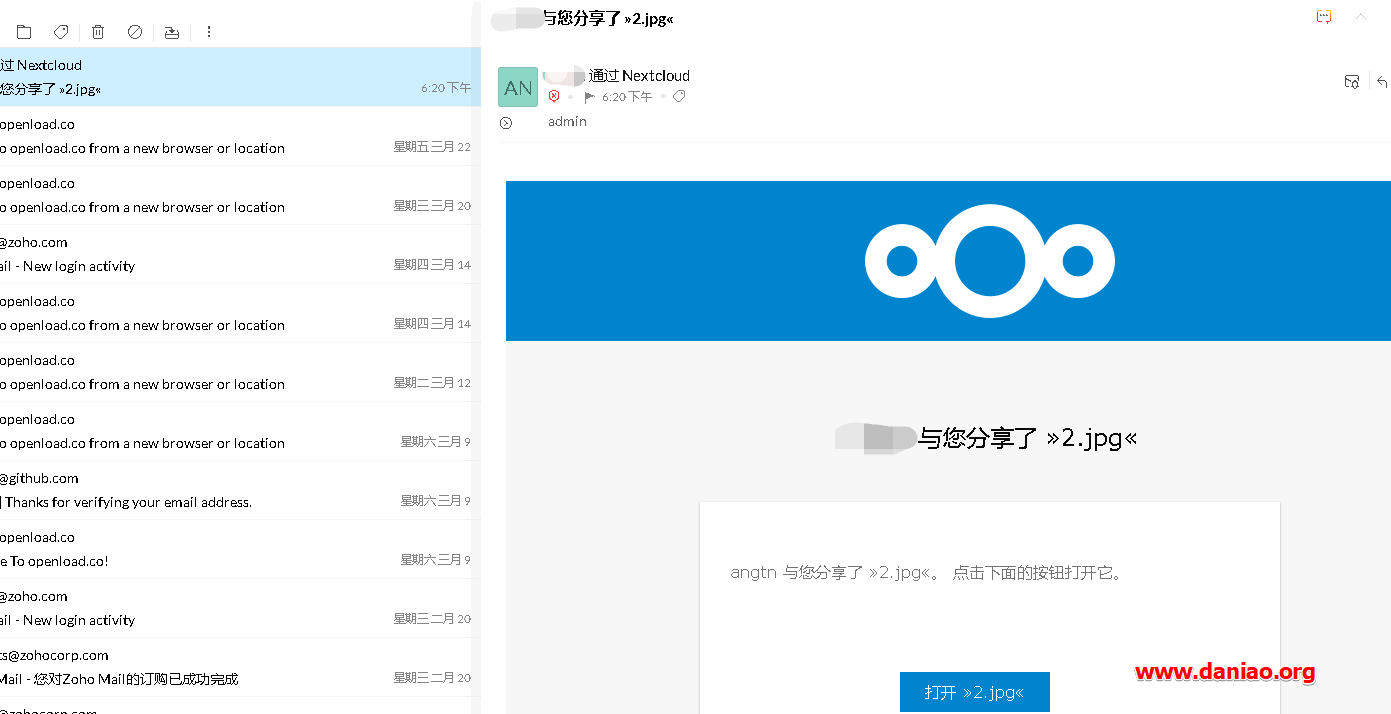Viewport: 1391px width, 714px height.
Task: Open the three-dot more actions menu
Action: click(209, 32)
